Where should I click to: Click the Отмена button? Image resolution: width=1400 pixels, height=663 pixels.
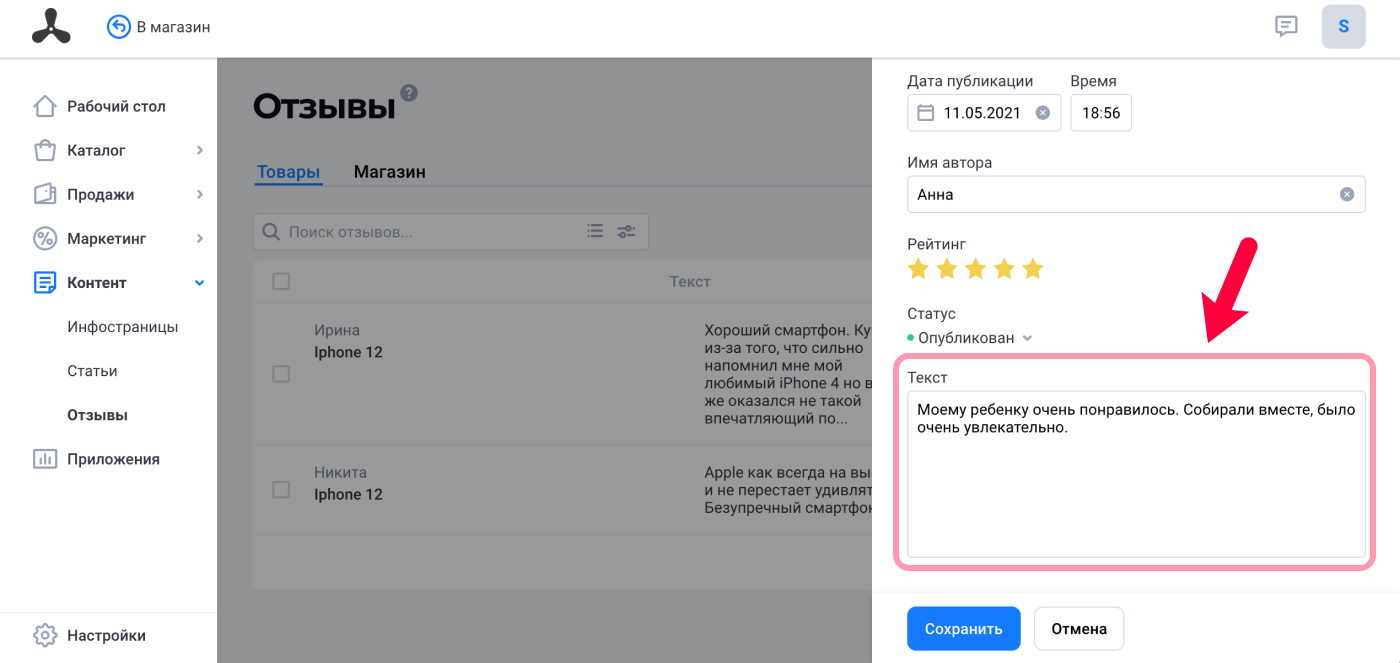(x=1079, y=629)
